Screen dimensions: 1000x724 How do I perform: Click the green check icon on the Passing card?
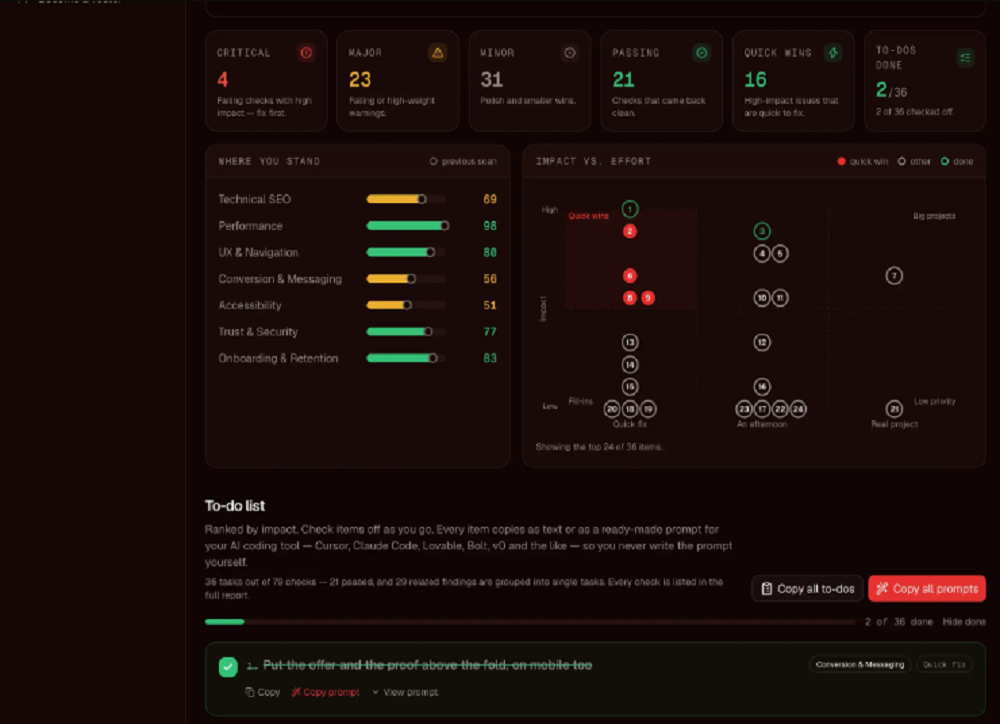(x=702, y=53)
